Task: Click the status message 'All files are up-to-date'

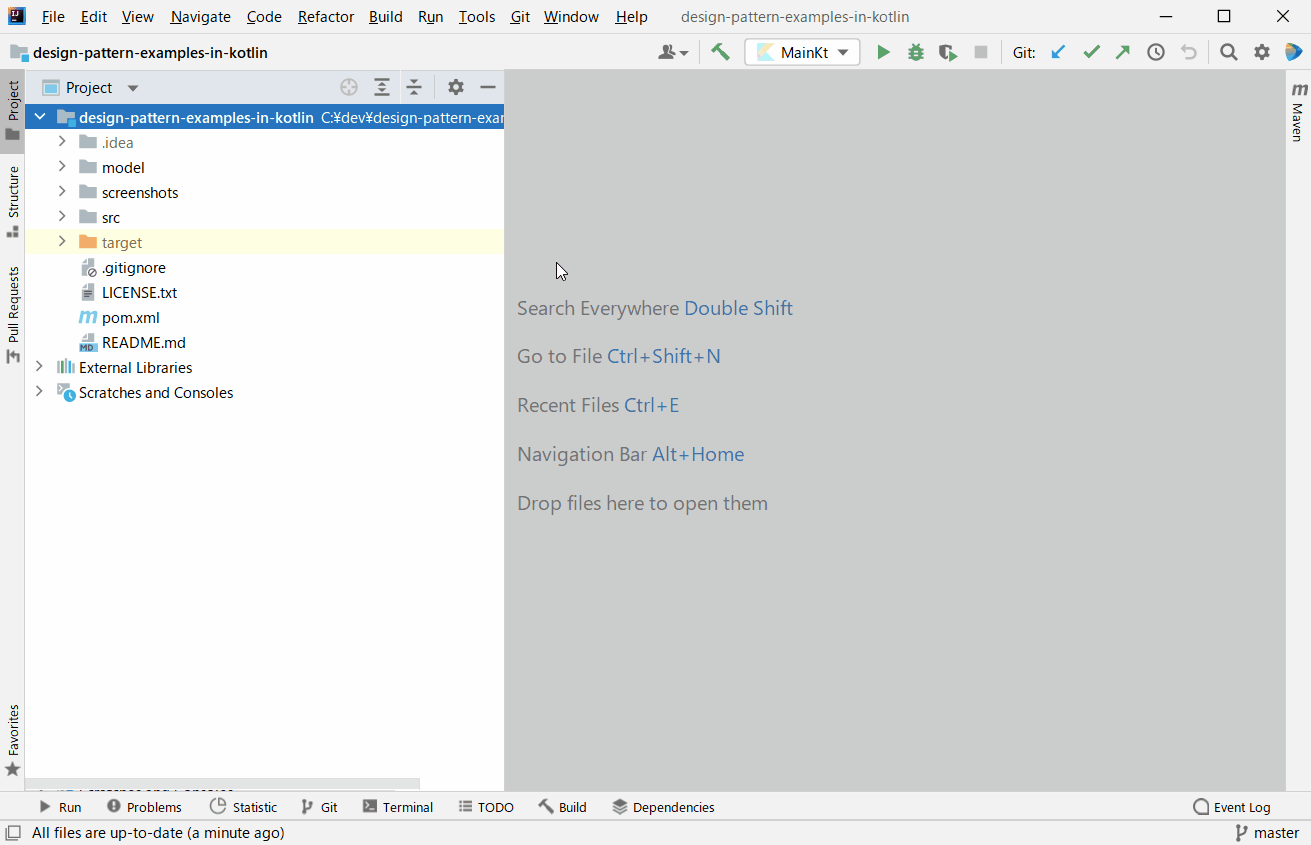Action: point(158,832)
